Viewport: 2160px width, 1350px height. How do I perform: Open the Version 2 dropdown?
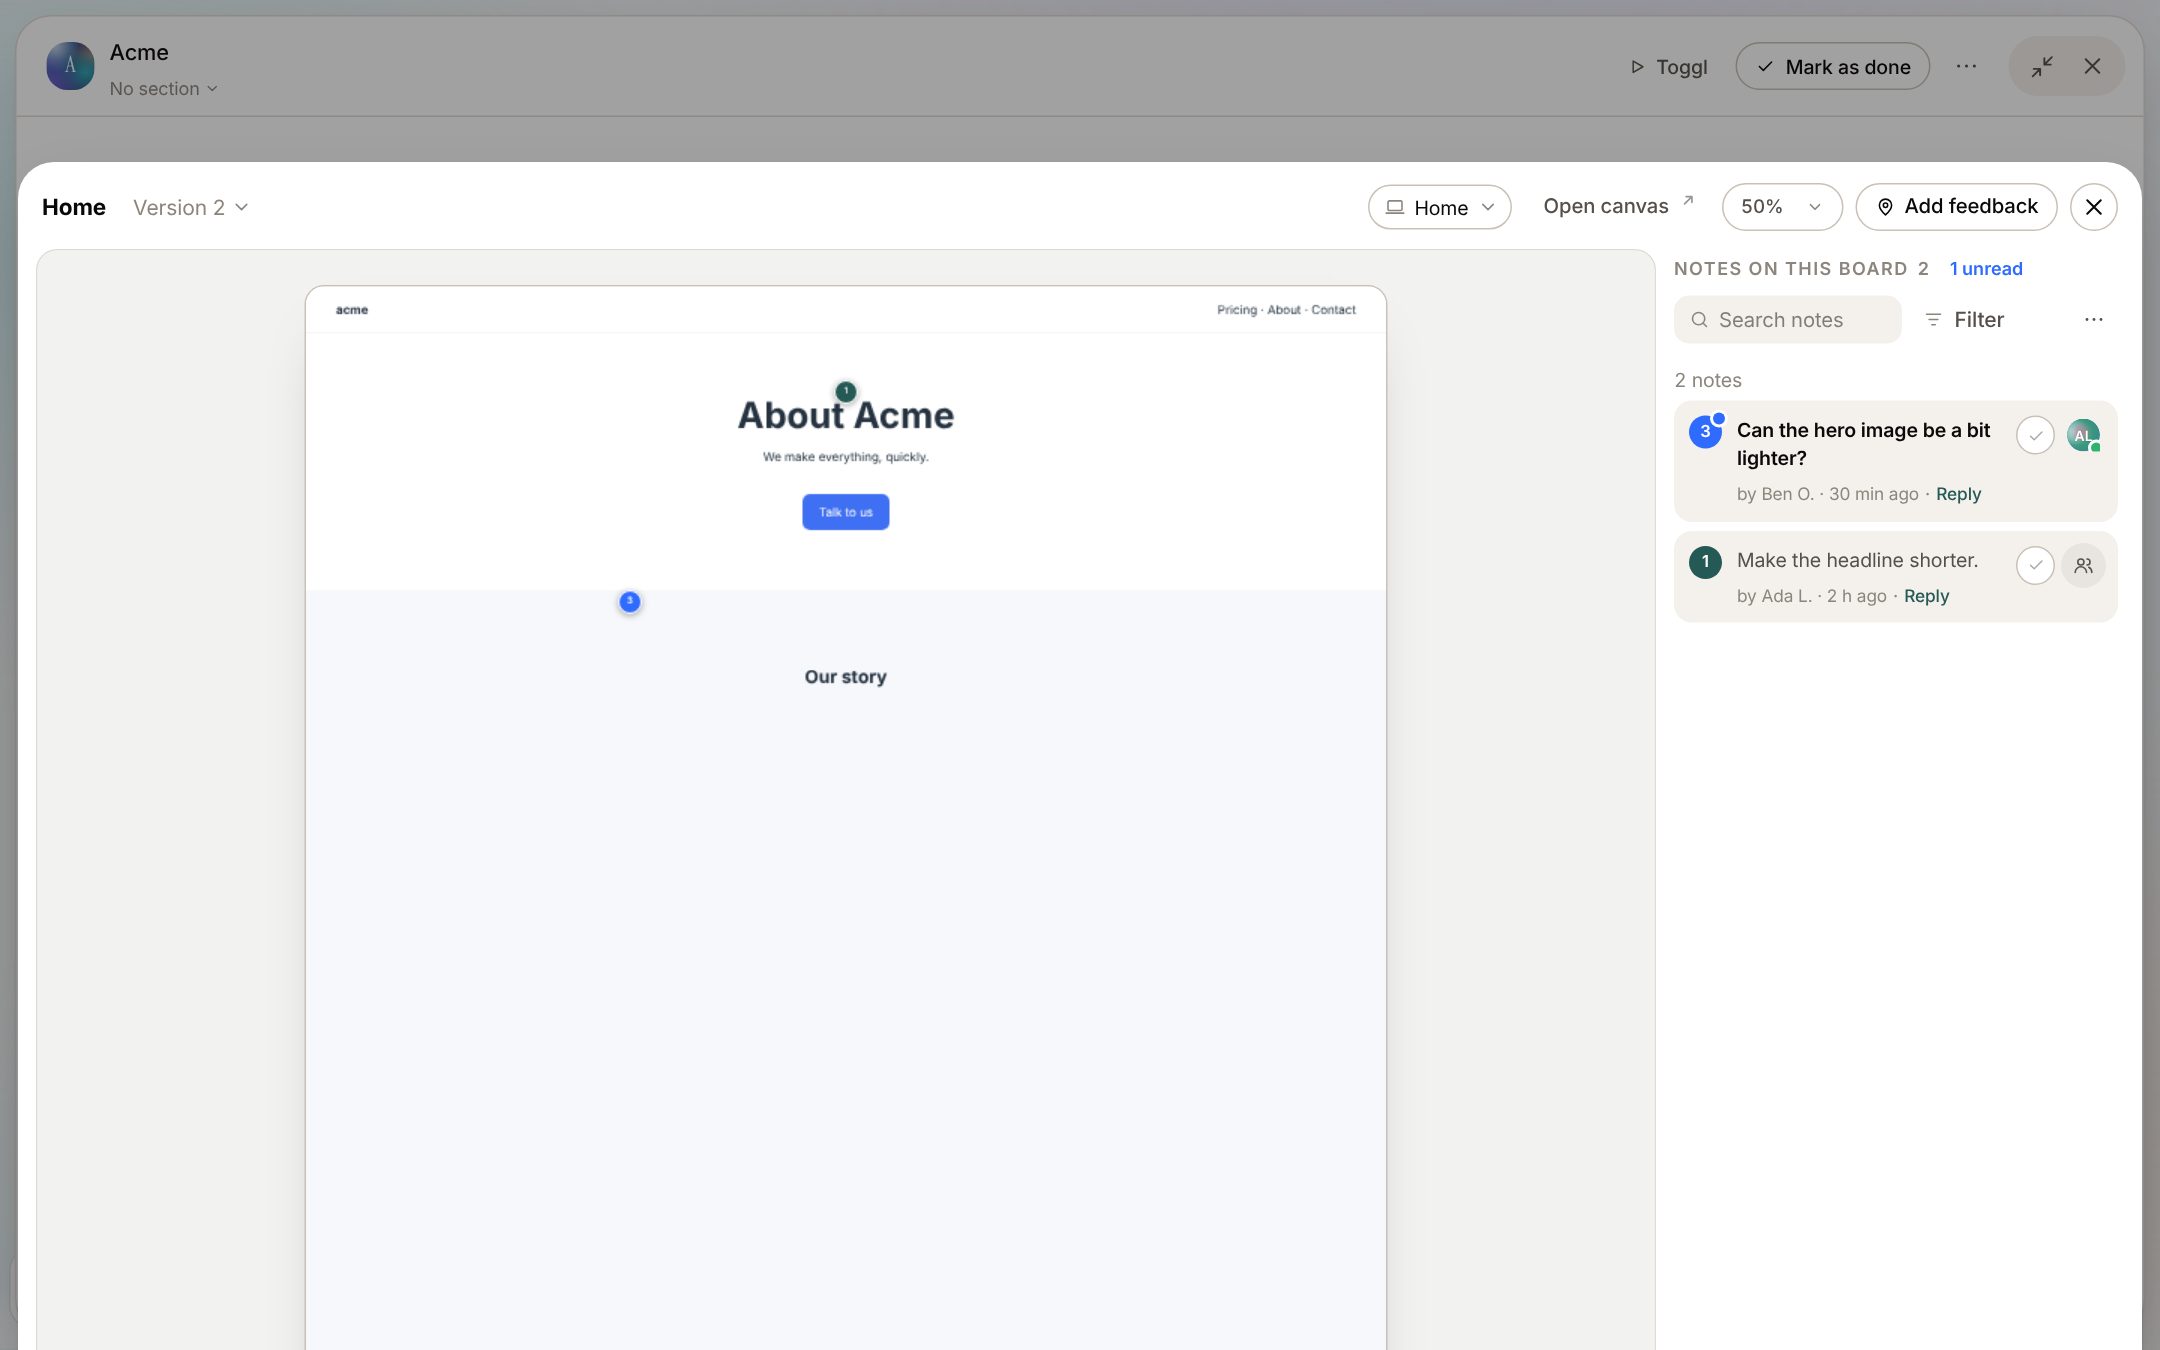190,207
